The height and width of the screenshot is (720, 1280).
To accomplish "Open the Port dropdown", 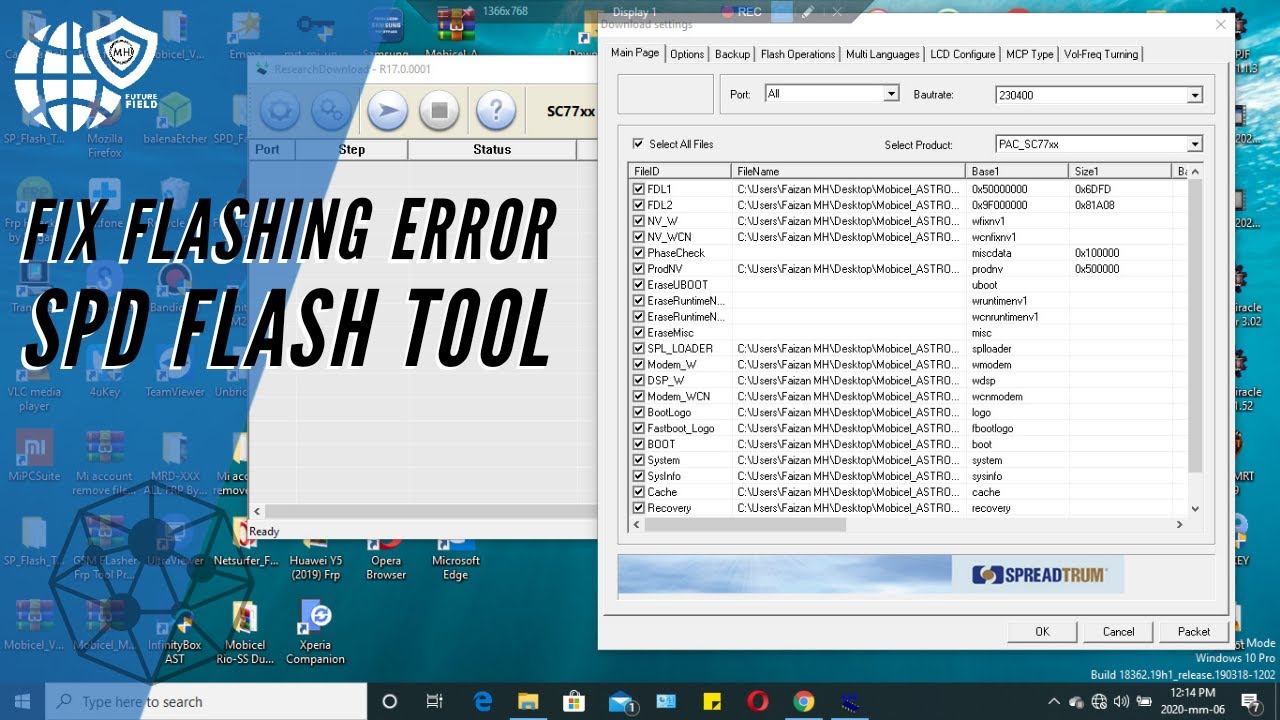I will pos(891,94).
